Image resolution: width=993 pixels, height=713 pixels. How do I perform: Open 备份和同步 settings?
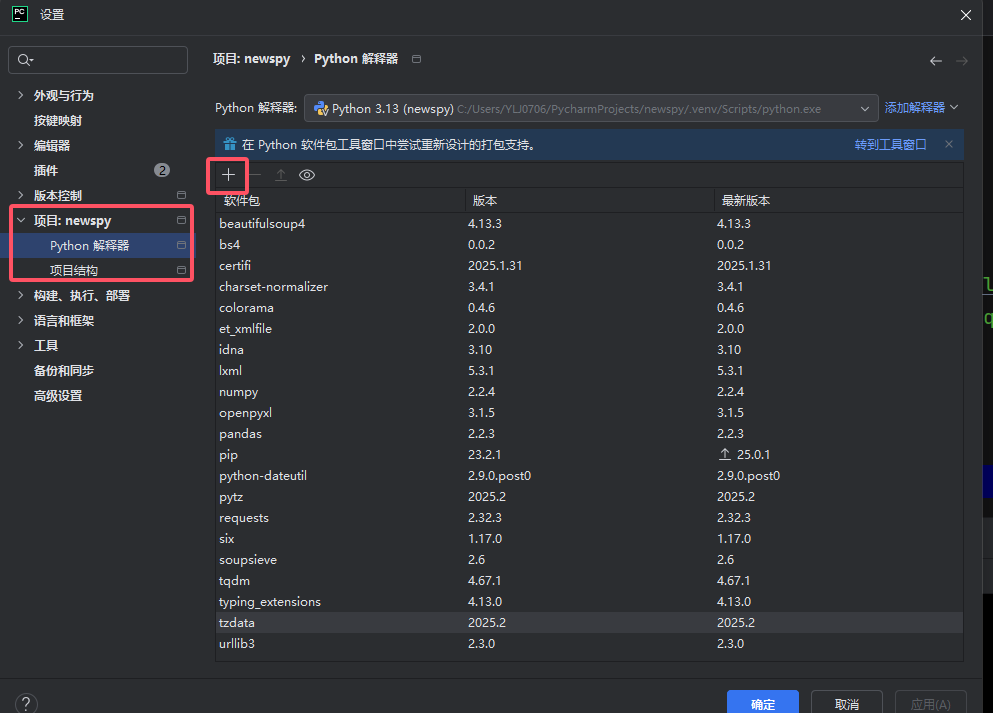tap(63, 370)
